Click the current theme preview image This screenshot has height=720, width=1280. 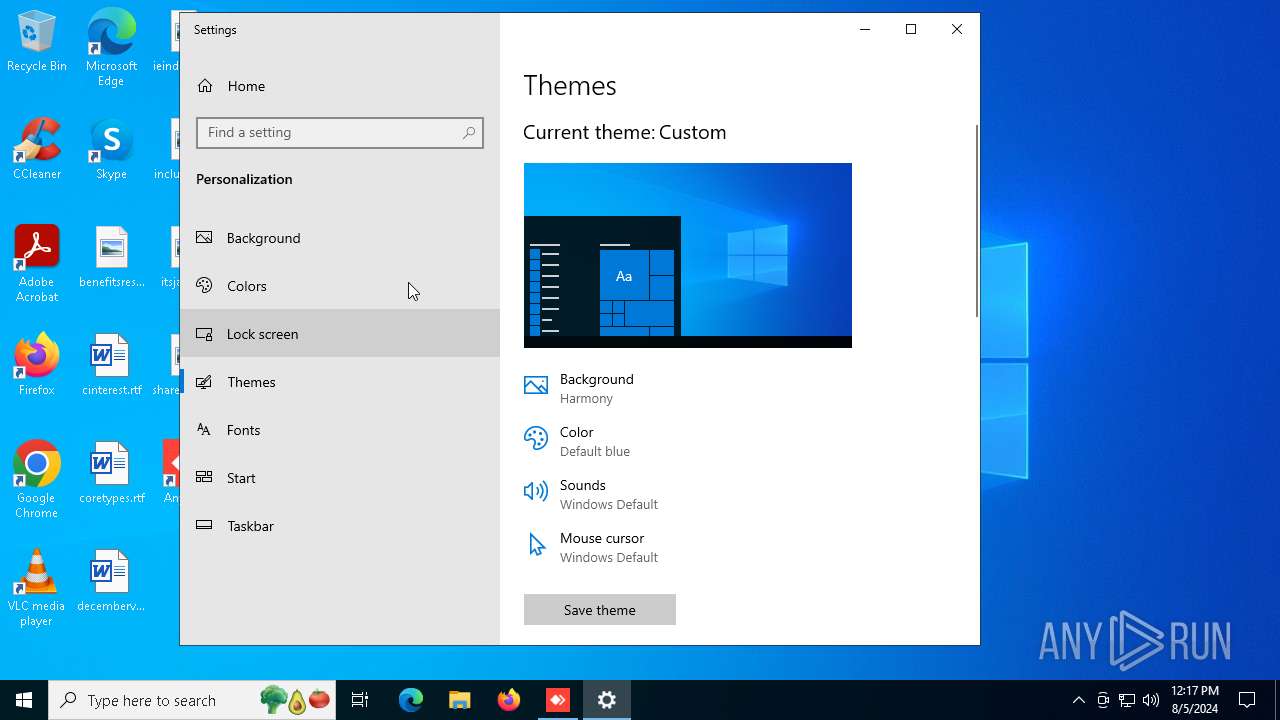point(688,255)
